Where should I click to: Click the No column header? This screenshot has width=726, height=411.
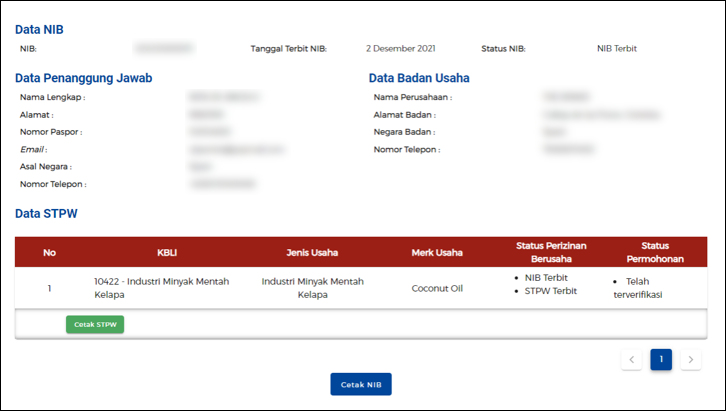click(x=49, y=252)
